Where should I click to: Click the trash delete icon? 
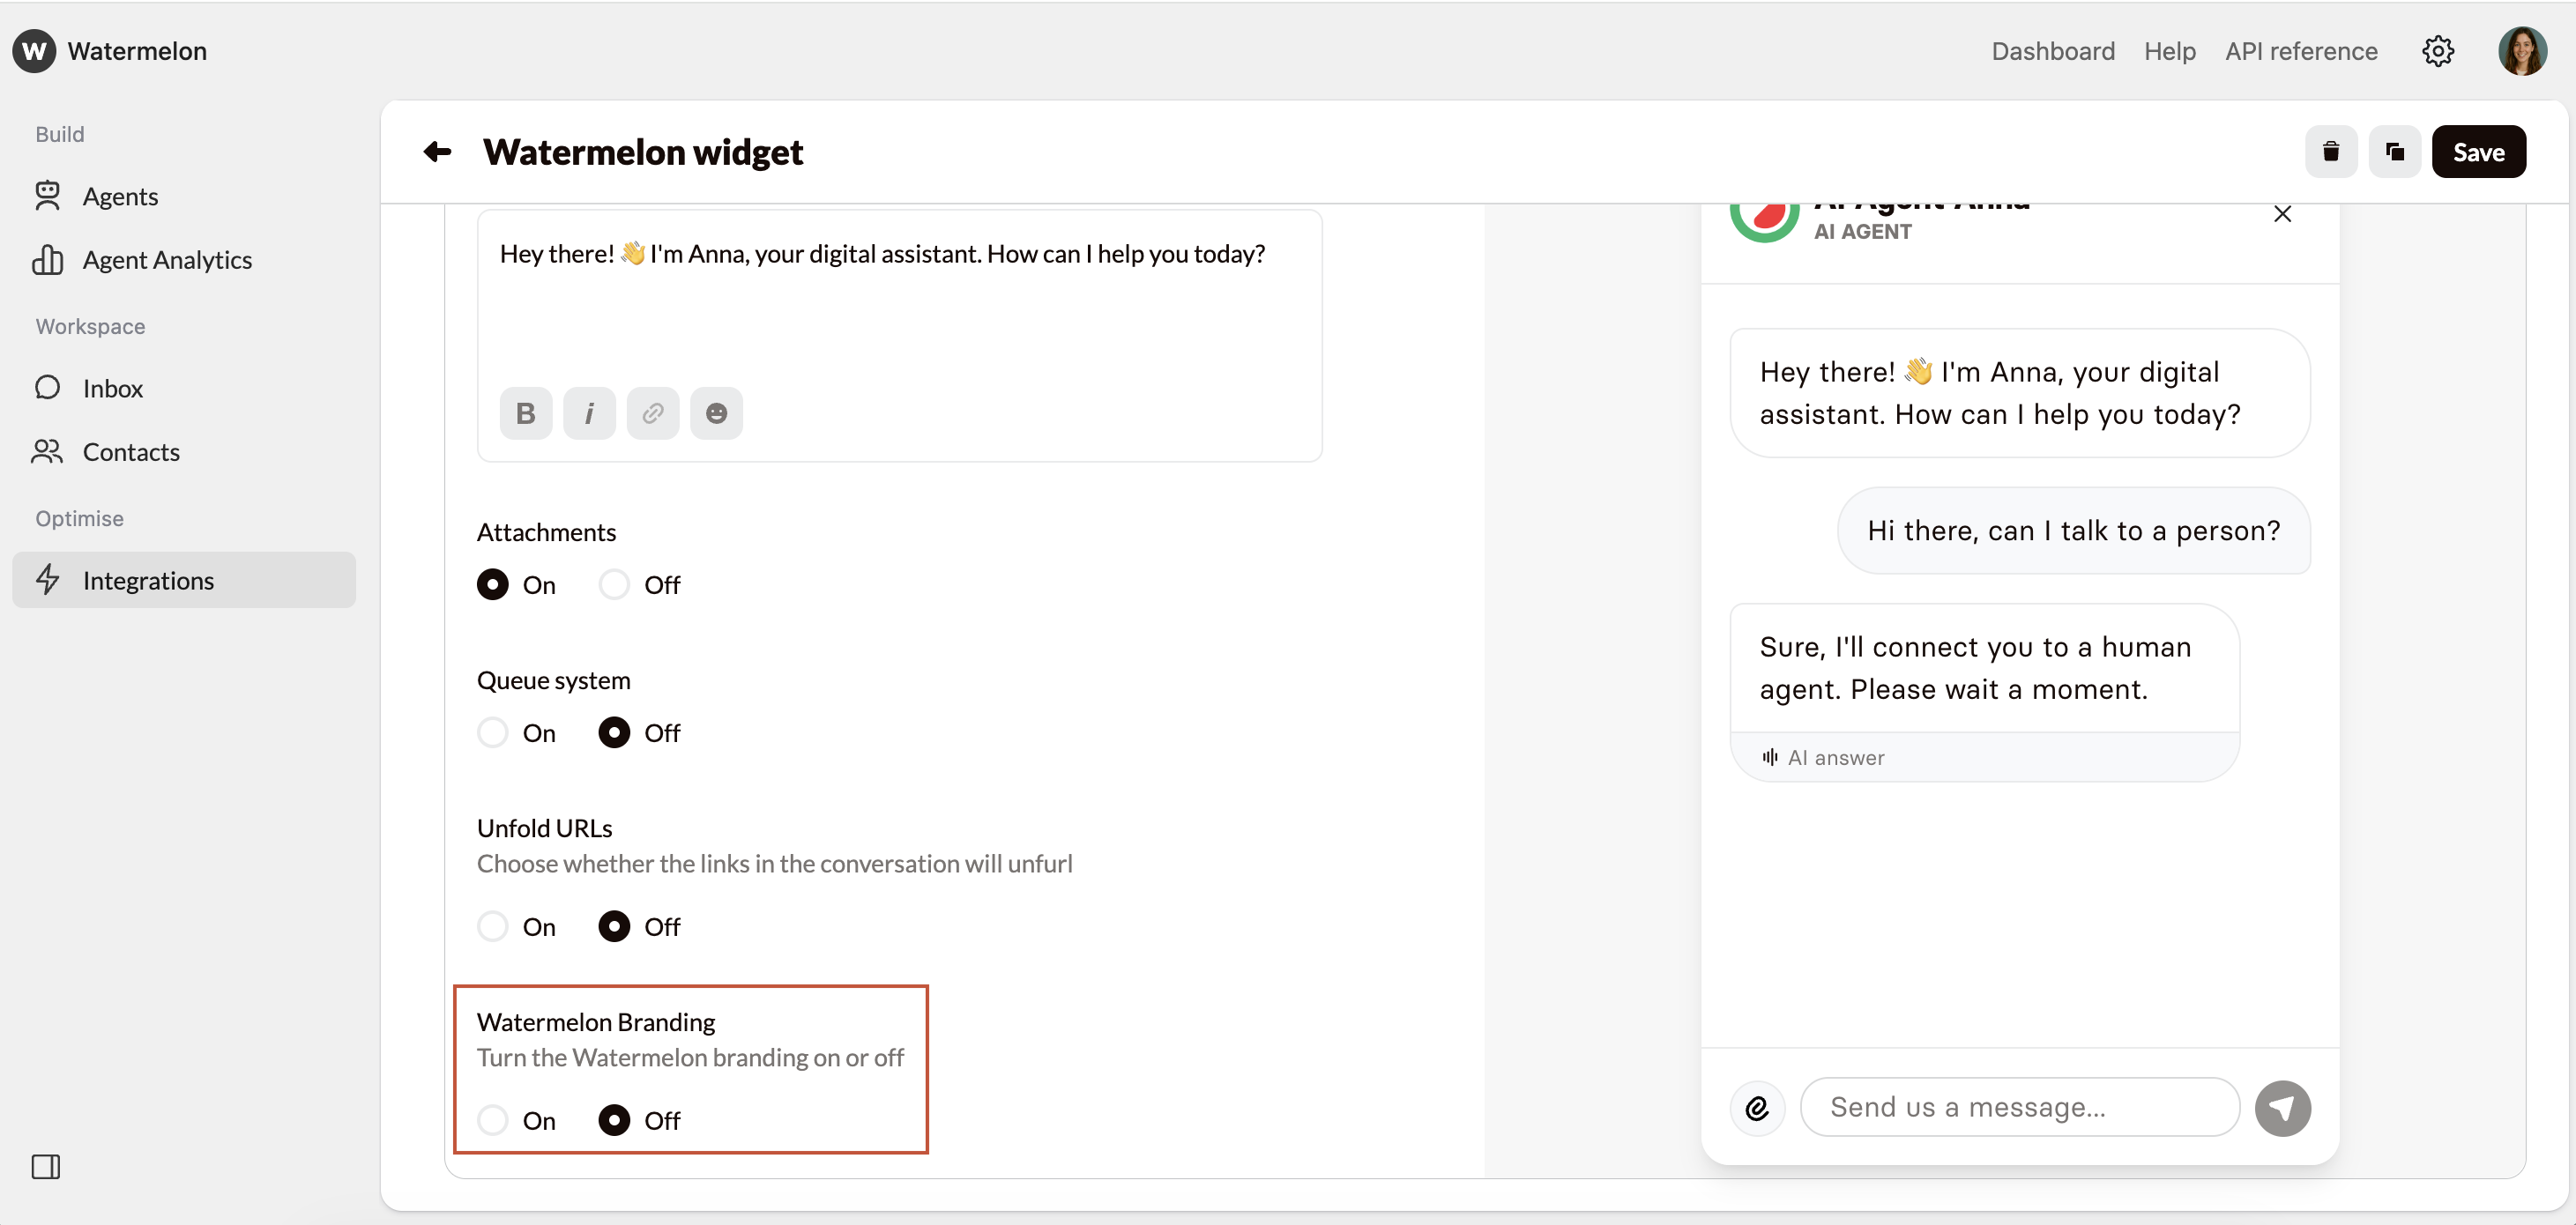coord(2331,152)
